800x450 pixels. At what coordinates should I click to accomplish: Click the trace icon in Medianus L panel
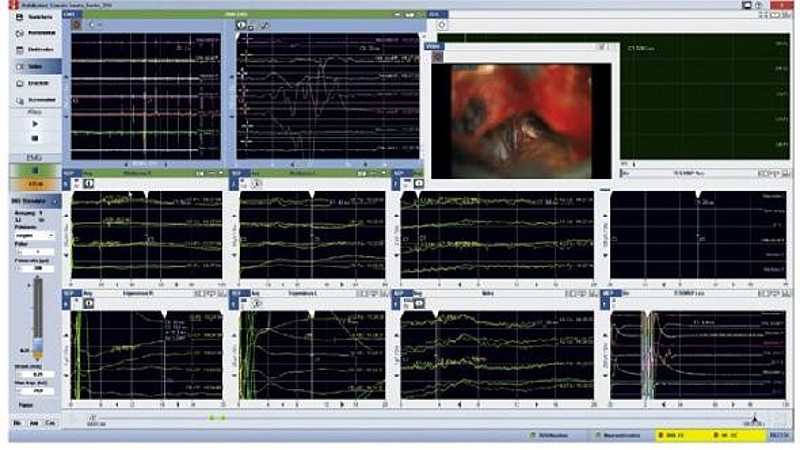pyautogui.click(x=256, y=184)
